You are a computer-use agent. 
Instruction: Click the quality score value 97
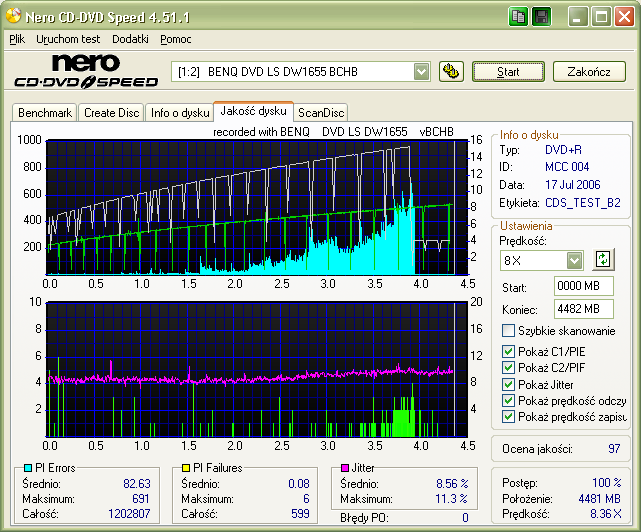(614, 449)
